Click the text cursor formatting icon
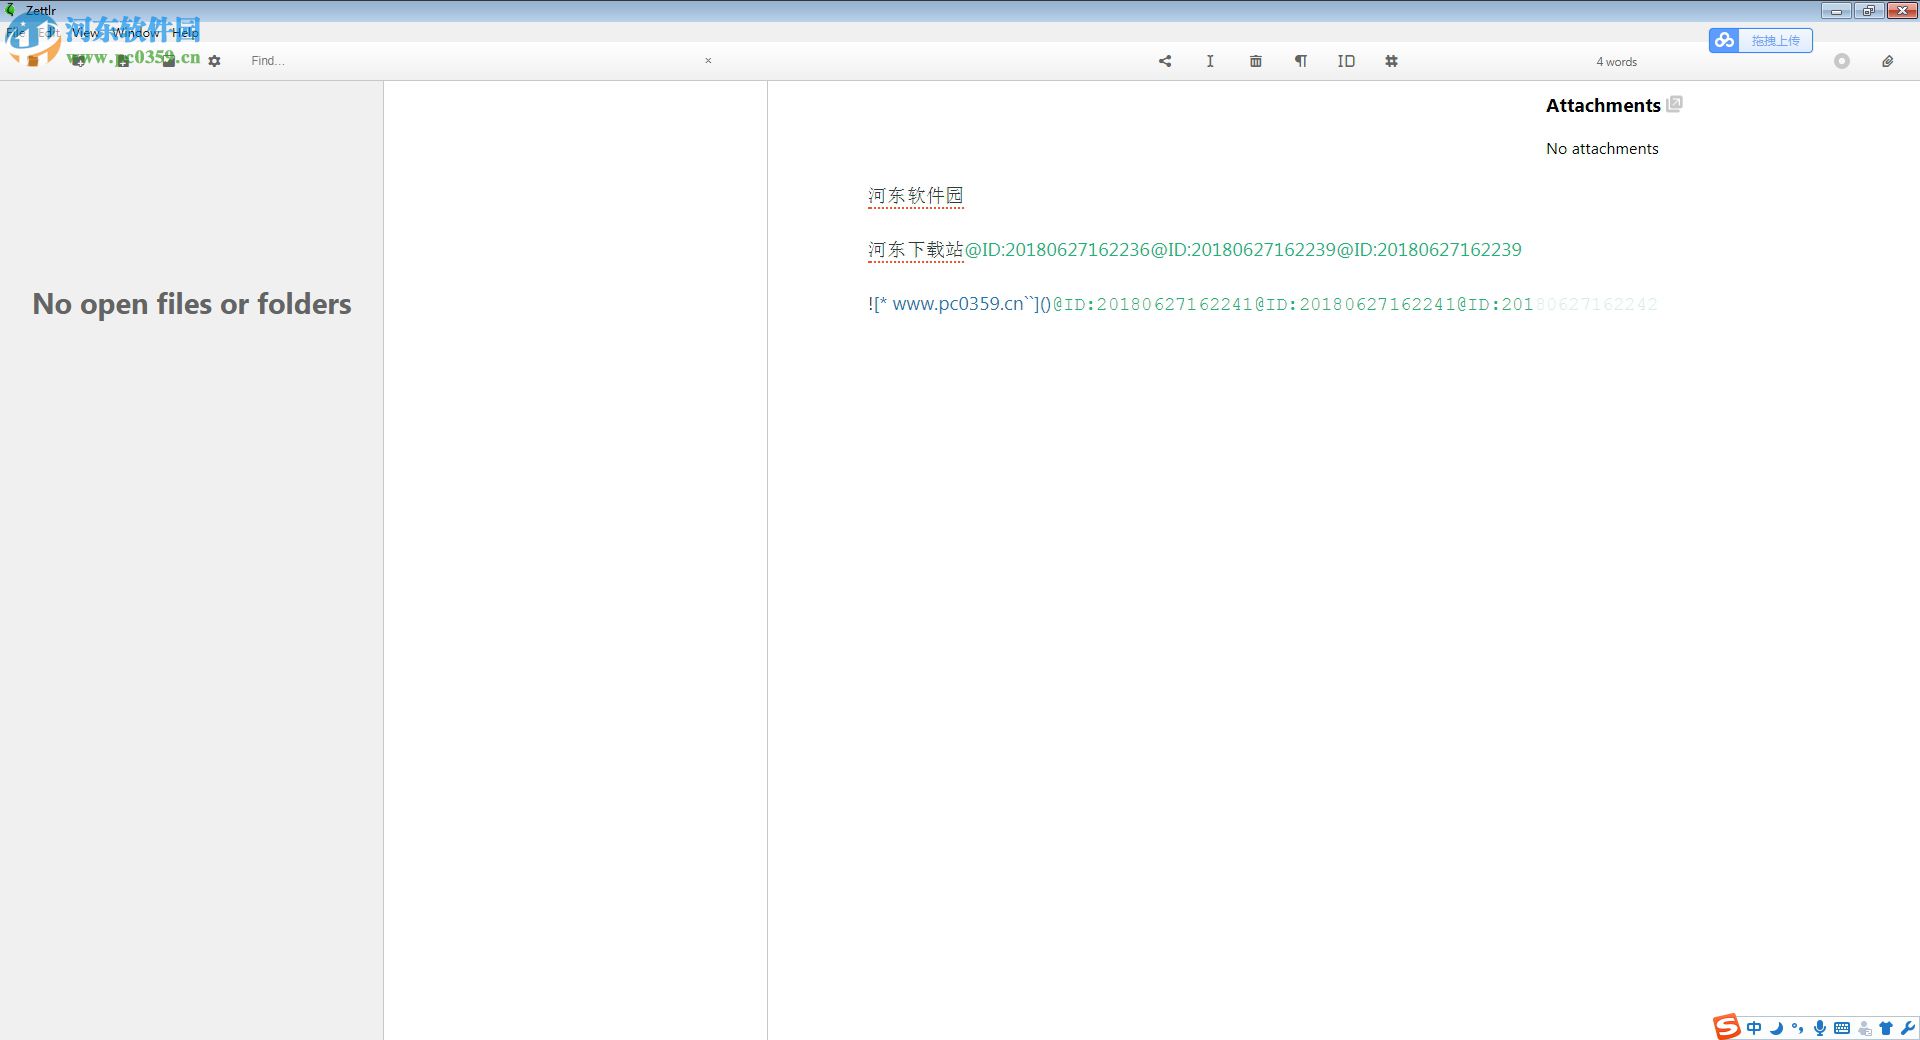The image size is (1920, 1040). [1210, 61]
